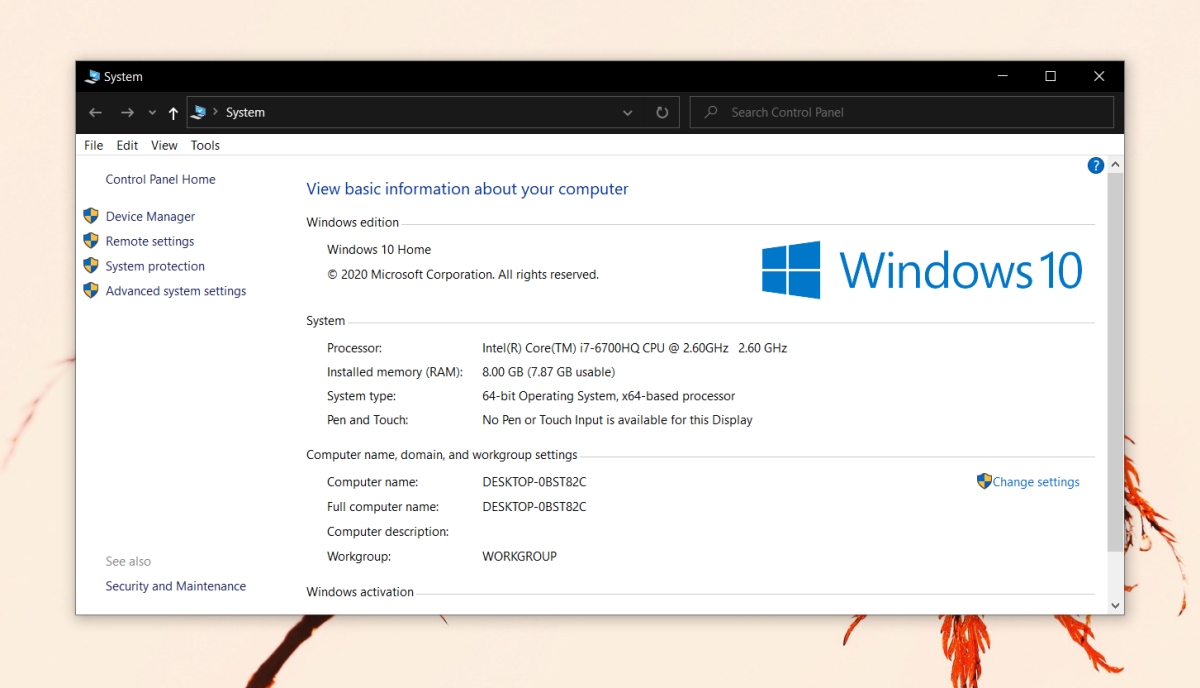
Task: Click the Back navigation arrow
Action: tap(95, 112)
